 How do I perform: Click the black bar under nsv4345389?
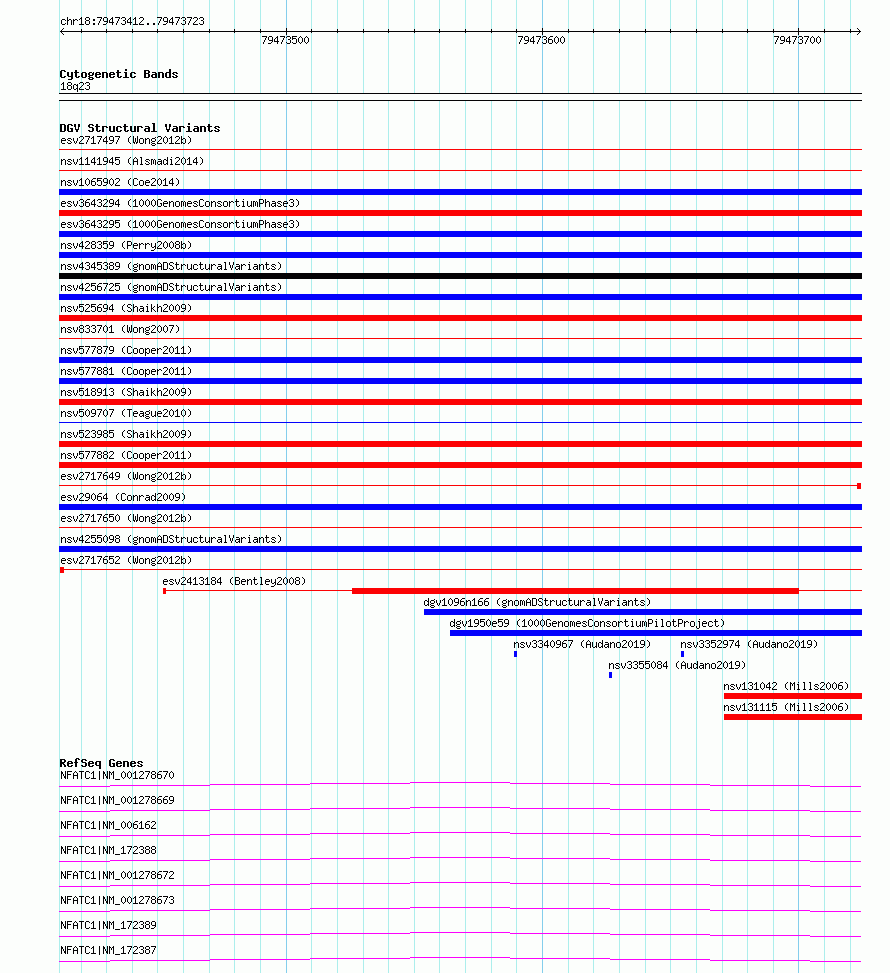(x=461, y=276)
